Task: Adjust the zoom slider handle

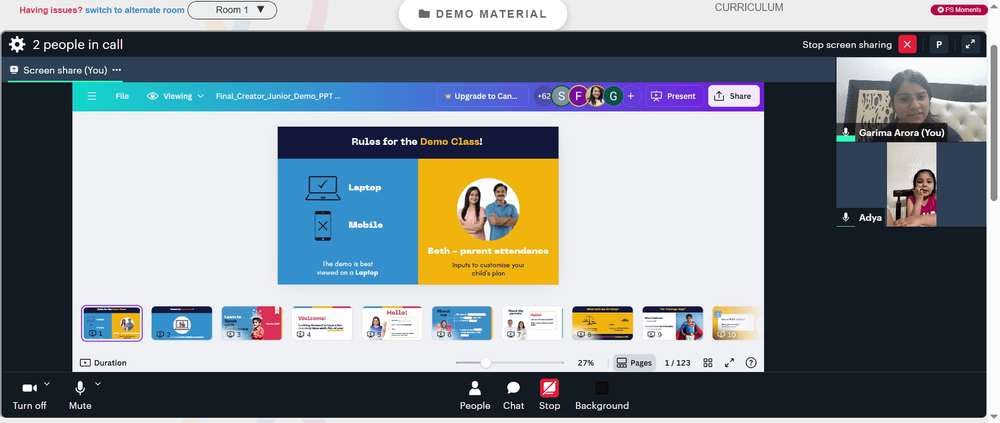Action: [x=486, y=363]
